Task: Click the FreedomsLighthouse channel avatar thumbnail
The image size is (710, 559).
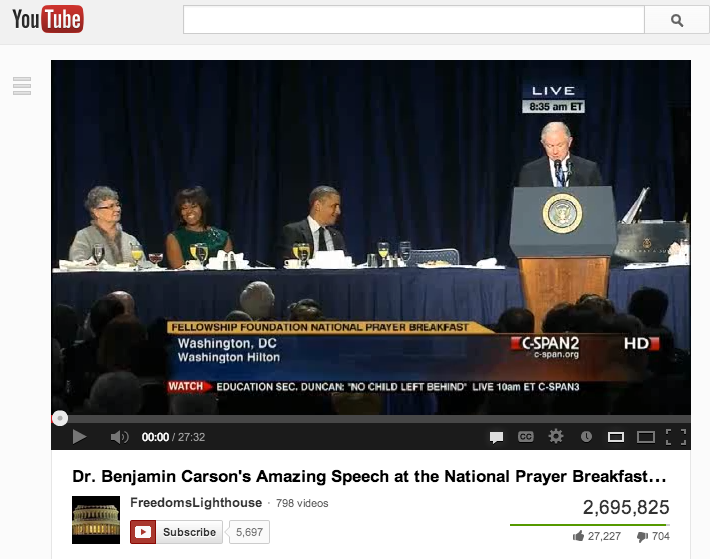Action: [x=96, y=519]
